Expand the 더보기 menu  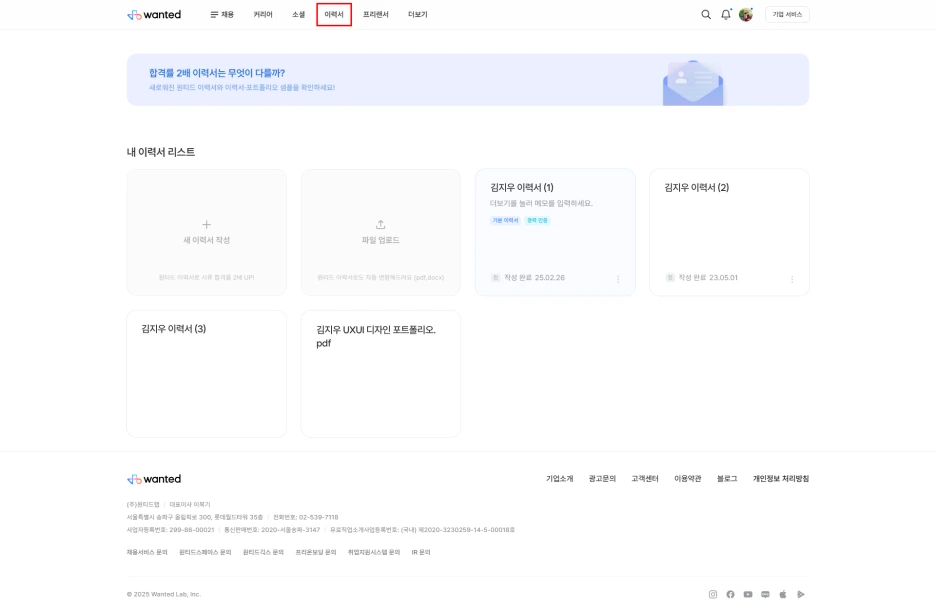[x=417, y=14]
